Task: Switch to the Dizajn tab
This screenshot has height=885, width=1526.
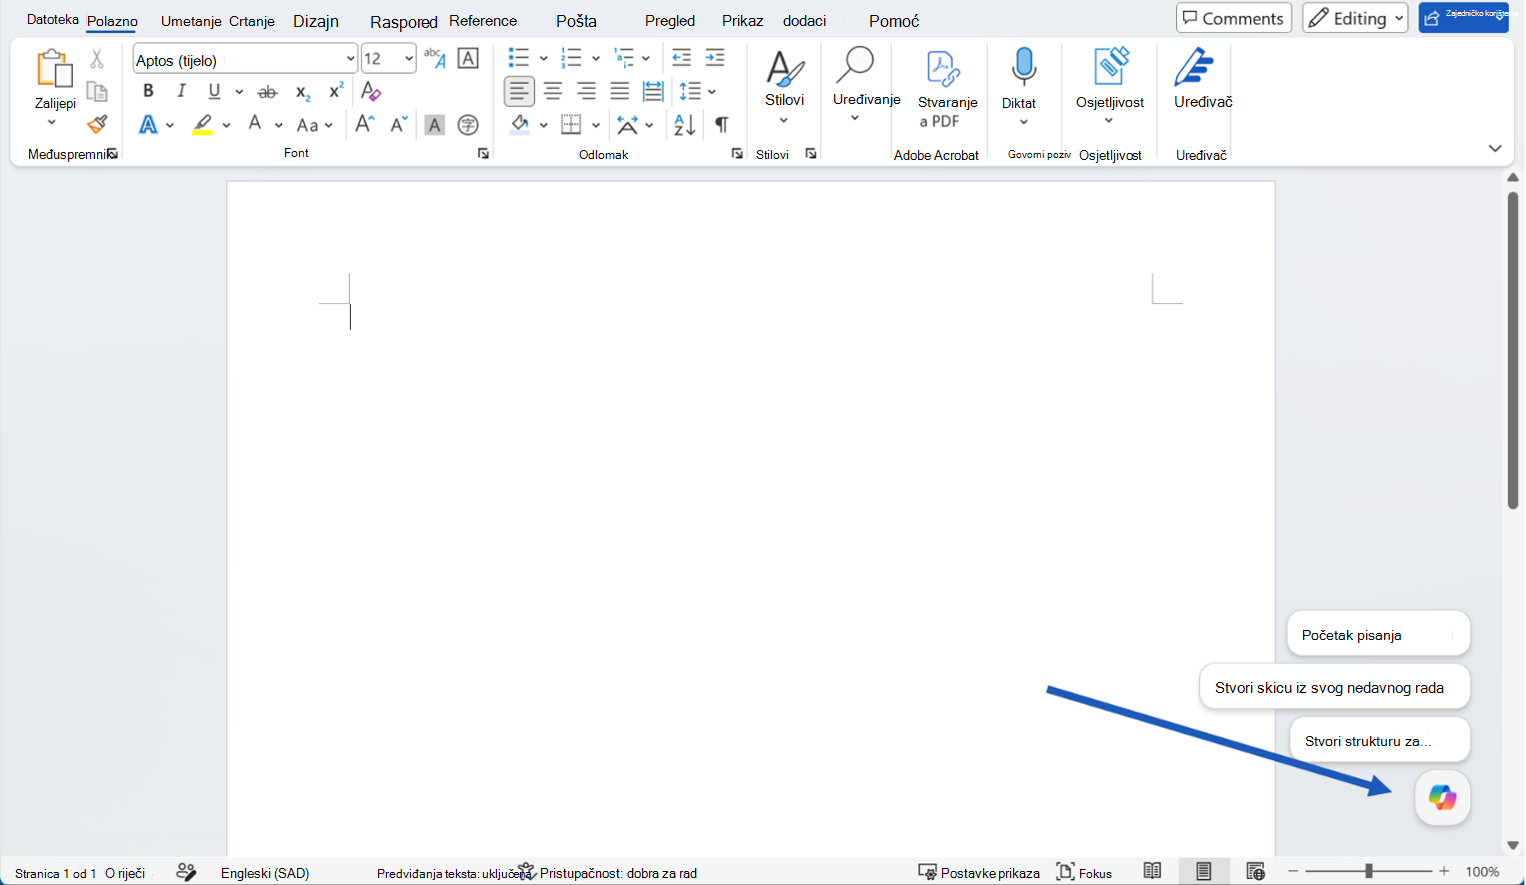Action: 316,21
